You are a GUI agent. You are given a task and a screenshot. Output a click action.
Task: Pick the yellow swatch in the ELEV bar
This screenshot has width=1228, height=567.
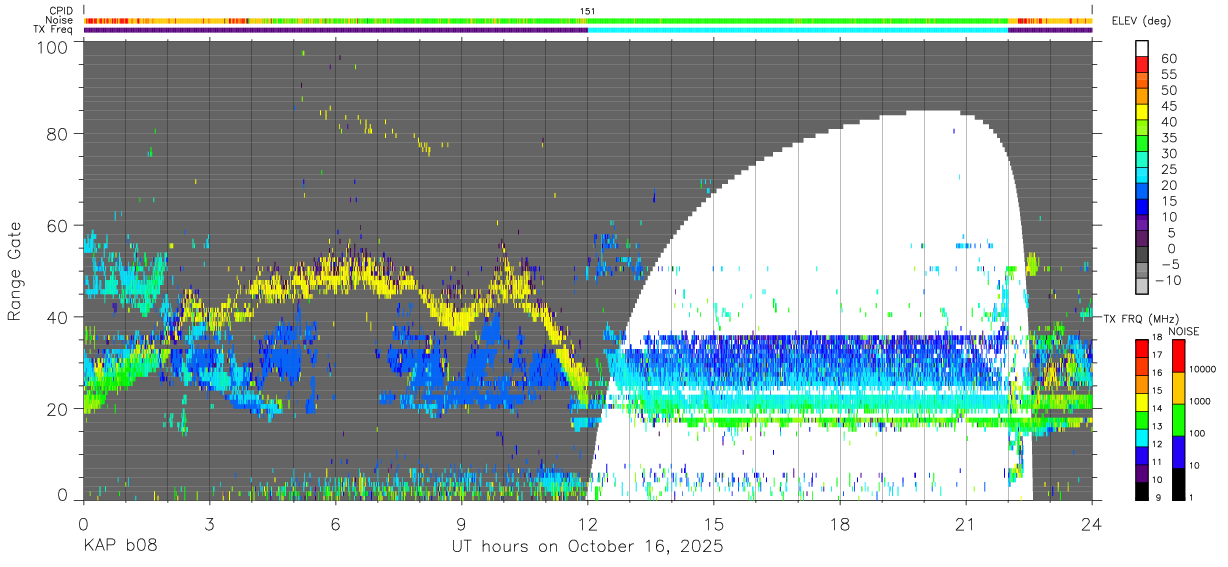tap(1142, 112)
